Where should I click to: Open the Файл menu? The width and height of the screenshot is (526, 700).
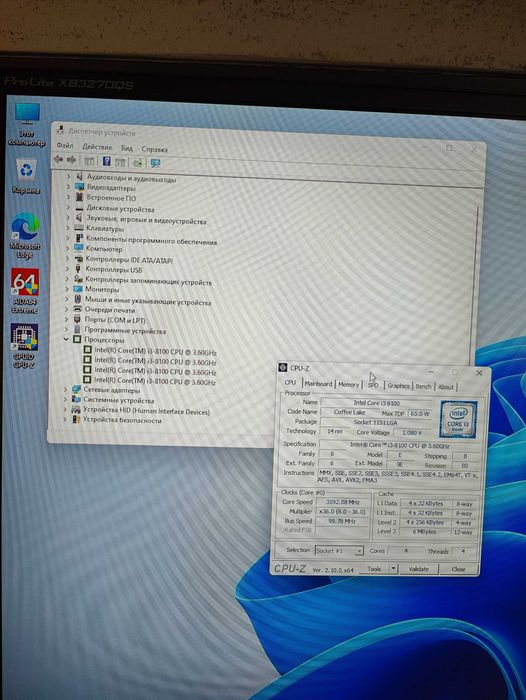(65, 146)
